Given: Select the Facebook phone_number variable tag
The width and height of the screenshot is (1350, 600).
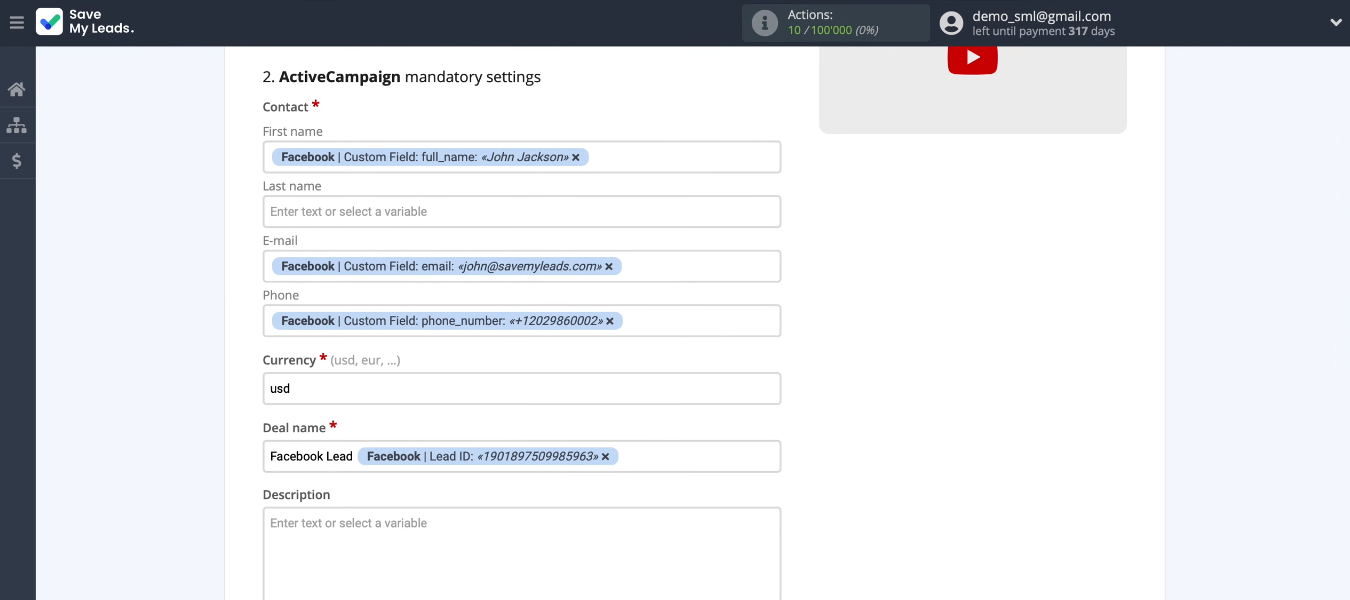Looking at the screenshot, I should 447,321.
